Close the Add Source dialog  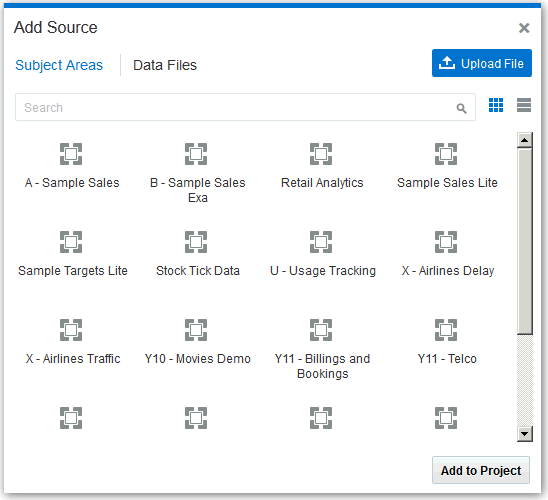[524, 28]
